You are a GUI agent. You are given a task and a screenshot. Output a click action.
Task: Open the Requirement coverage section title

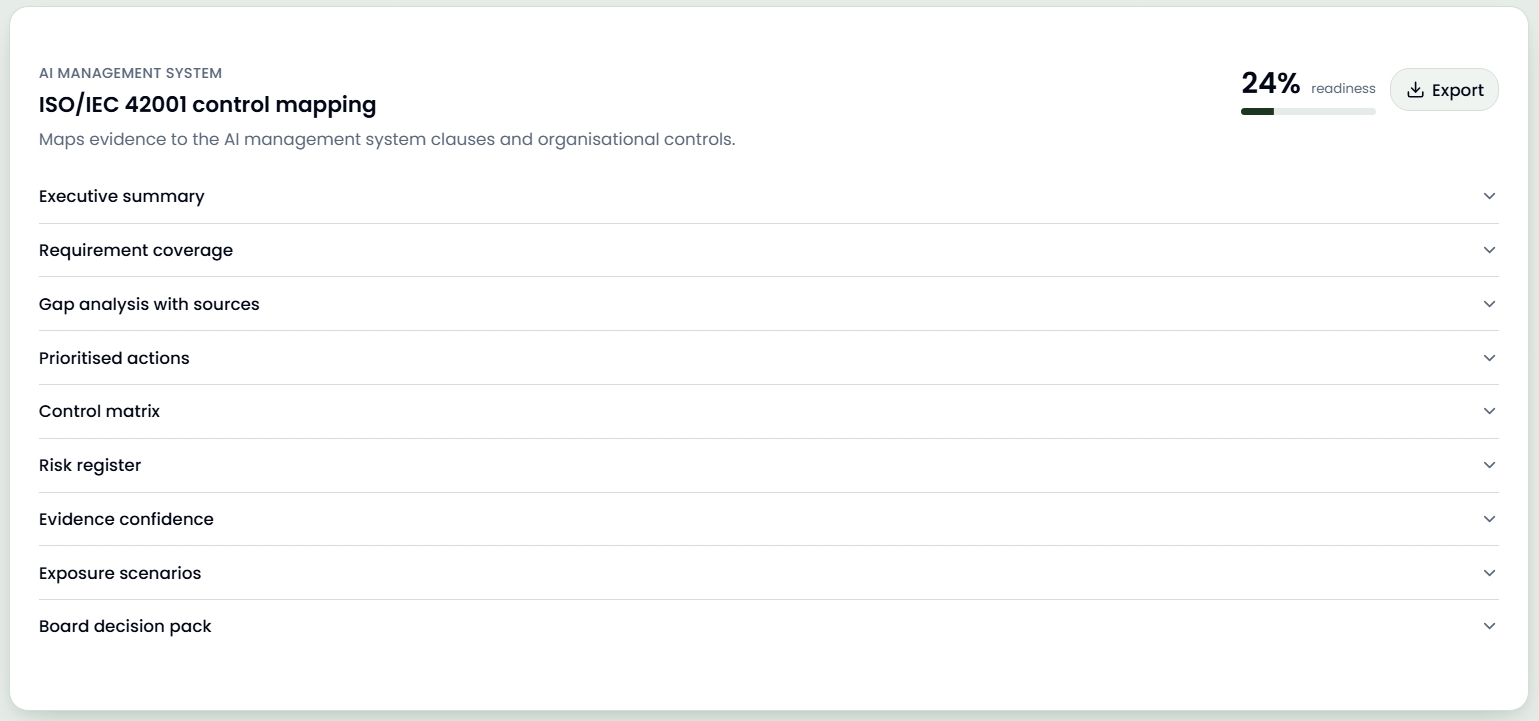[x=136, y=250]
